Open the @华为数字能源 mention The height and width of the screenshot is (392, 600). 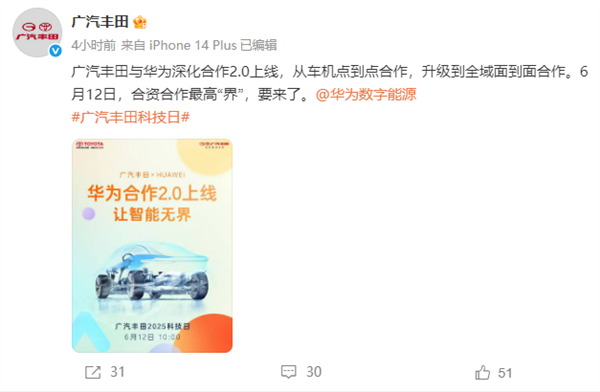366,95
